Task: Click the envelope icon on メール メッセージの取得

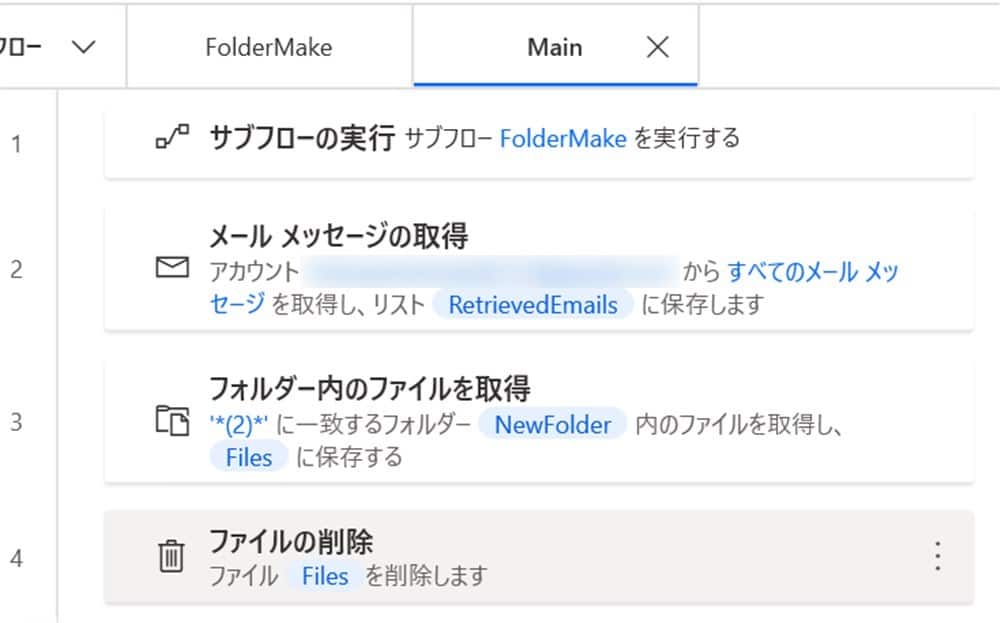Action: coord(174,267)
